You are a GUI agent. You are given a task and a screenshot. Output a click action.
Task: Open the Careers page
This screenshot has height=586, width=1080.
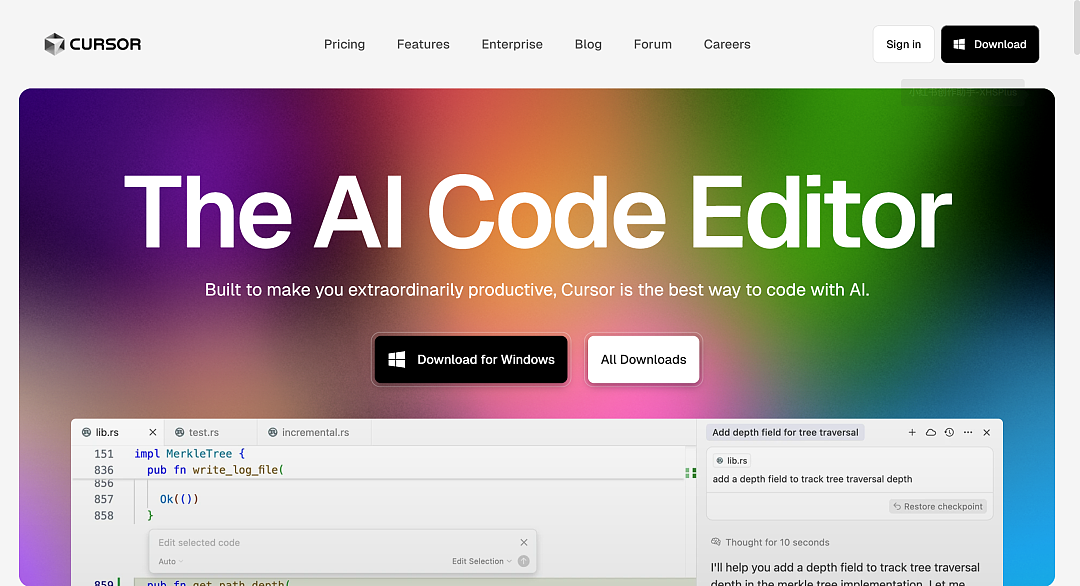point(727,44)
